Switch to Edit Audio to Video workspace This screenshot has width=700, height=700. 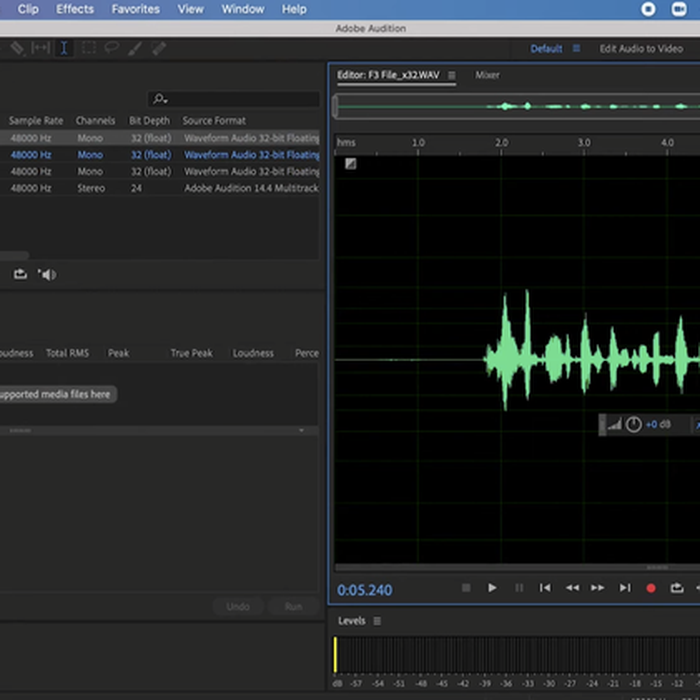(640, 48)
